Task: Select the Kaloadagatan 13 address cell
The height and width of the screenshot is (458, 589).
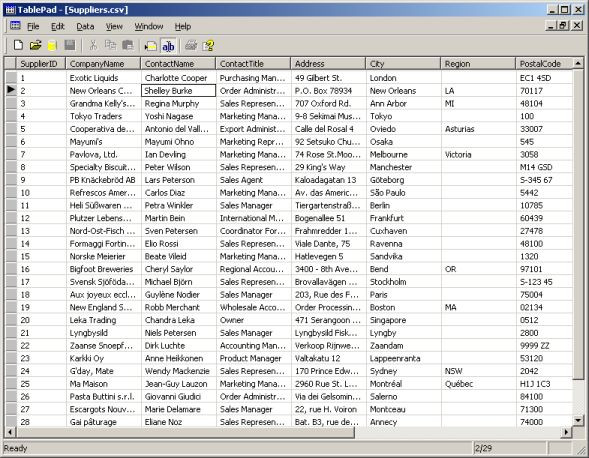Action: 328,180
